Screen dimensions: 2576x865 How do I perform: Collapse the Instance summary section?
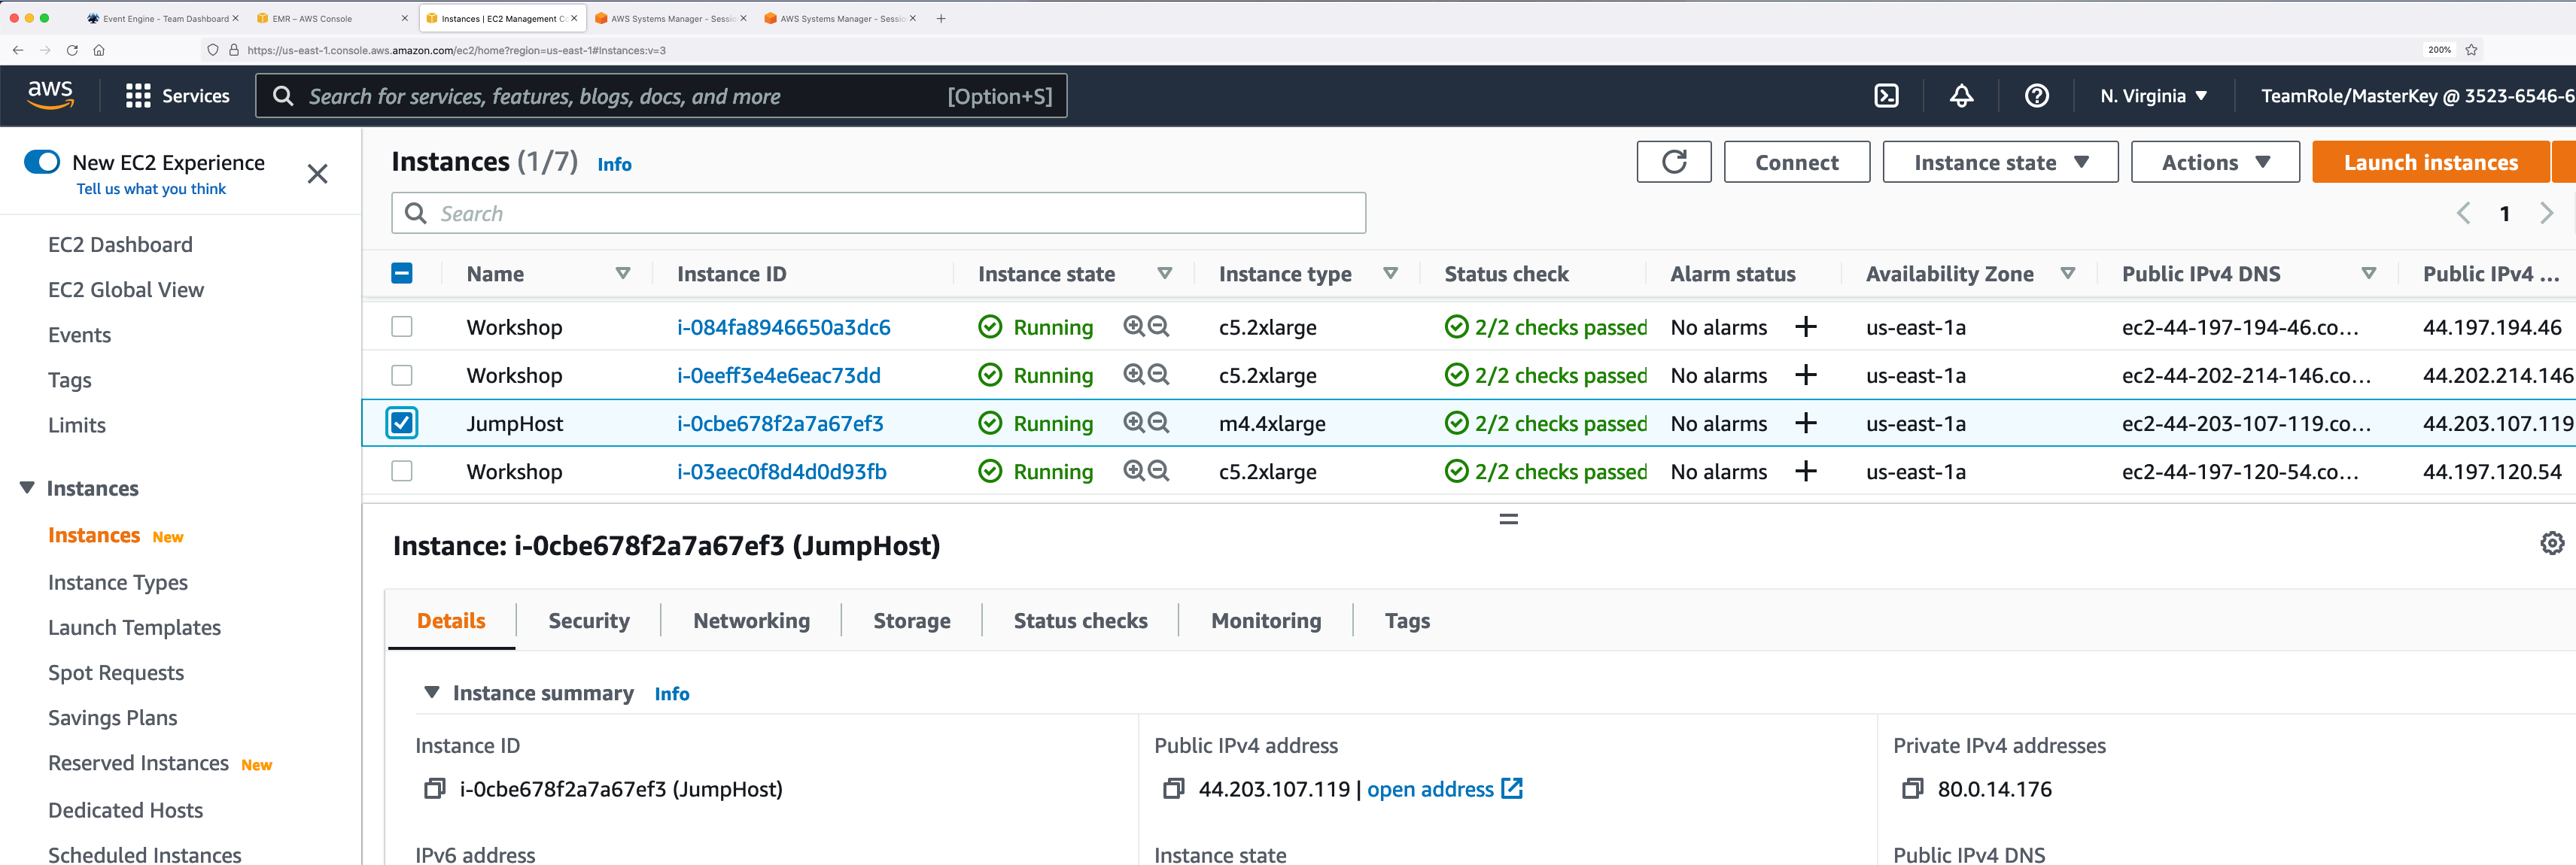point(432,692)
